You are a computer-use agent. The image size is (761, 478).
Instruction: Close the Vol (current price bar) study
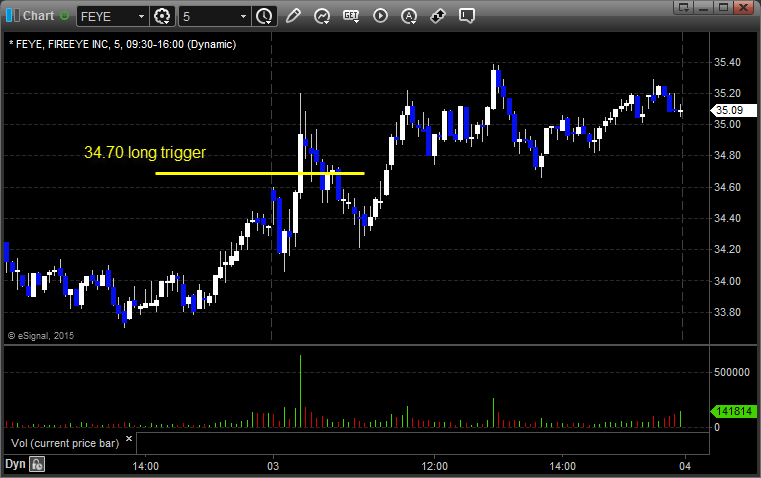[129, 439]
